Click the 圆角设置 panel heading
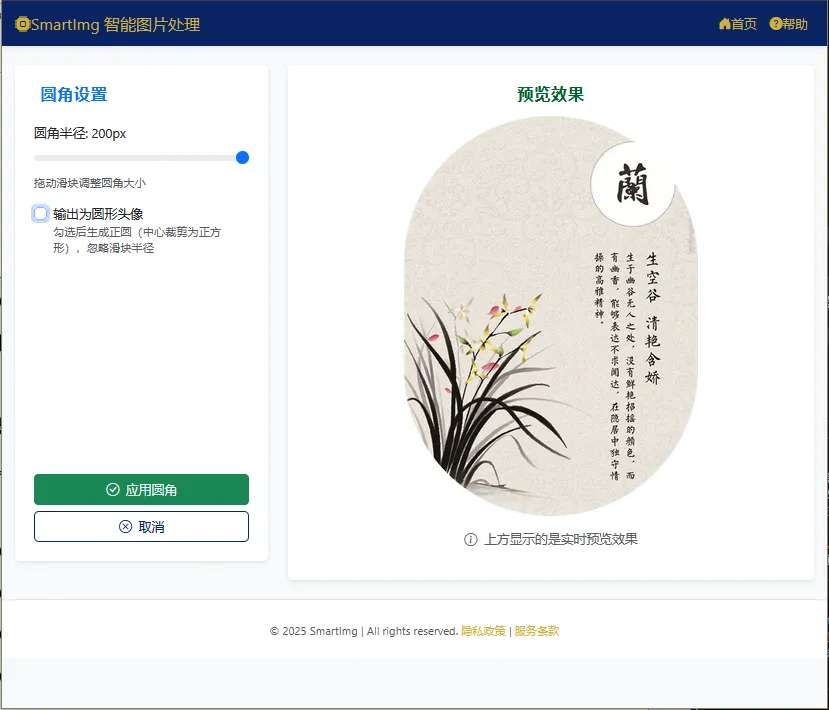Viewport: 829px width, 710px height. tap(73, 95)
